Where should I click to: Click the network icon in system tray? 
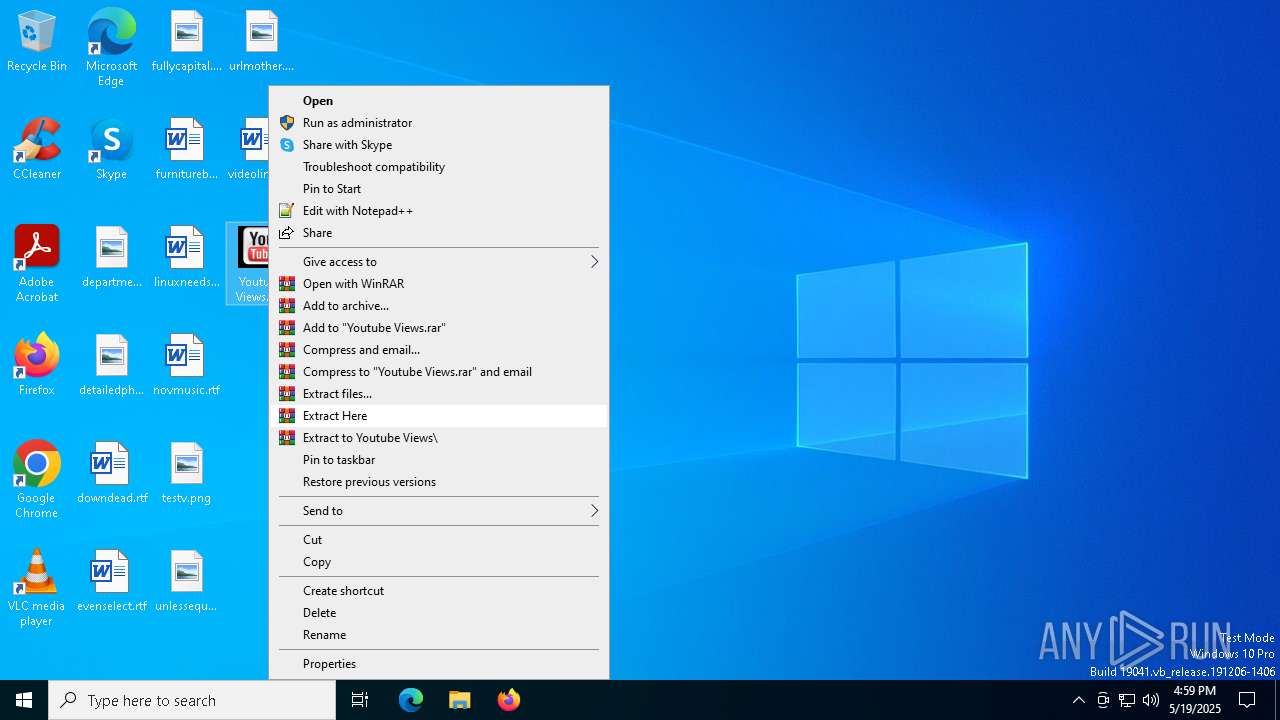[1127, 700]
